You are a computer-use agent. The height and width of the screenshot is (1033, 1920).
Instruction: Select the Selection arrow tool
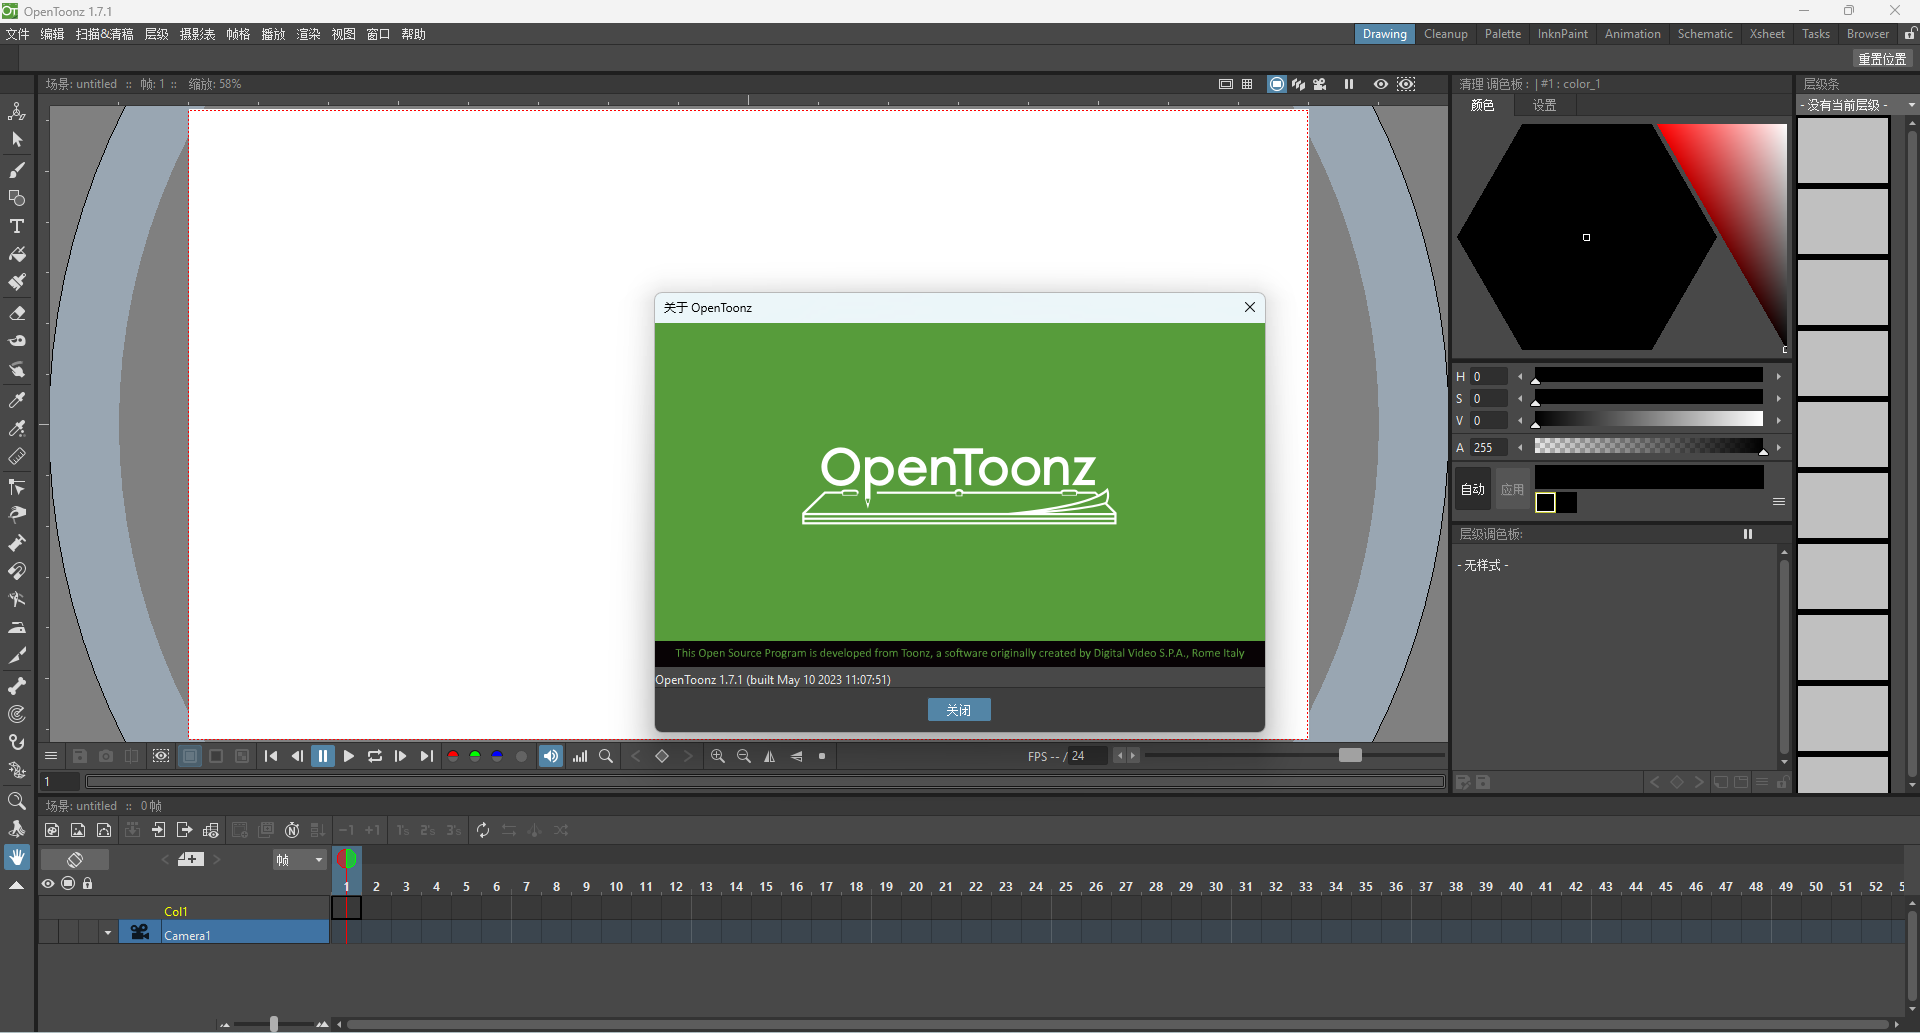point(17,140)
